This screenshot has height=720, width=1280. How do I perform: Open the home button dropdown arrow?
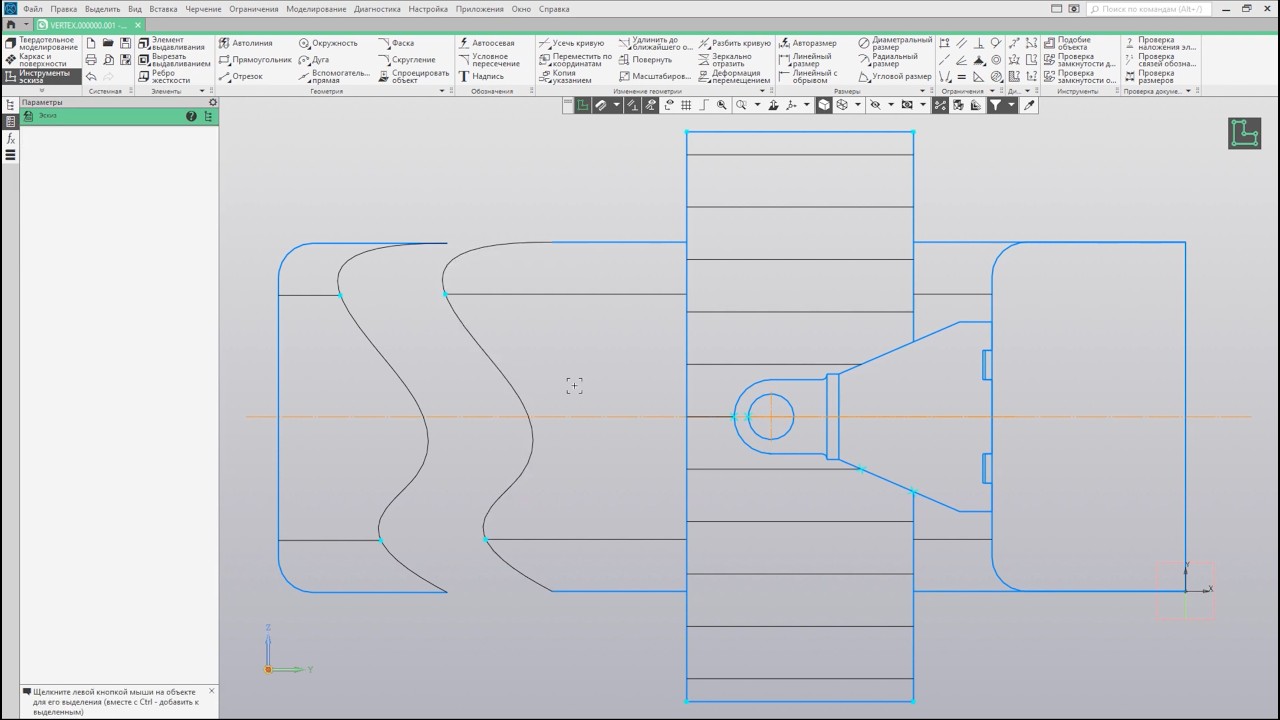[27, 24]
